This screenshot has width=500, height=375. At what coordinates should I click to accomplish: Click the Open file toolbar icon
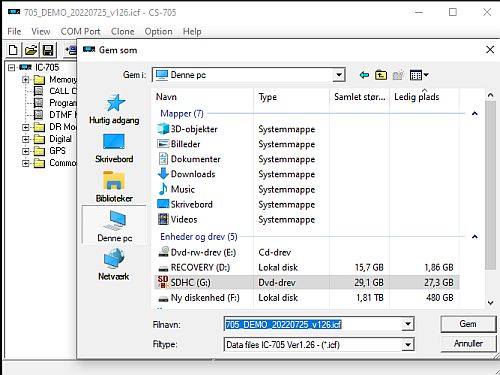(x=31, y=50)
